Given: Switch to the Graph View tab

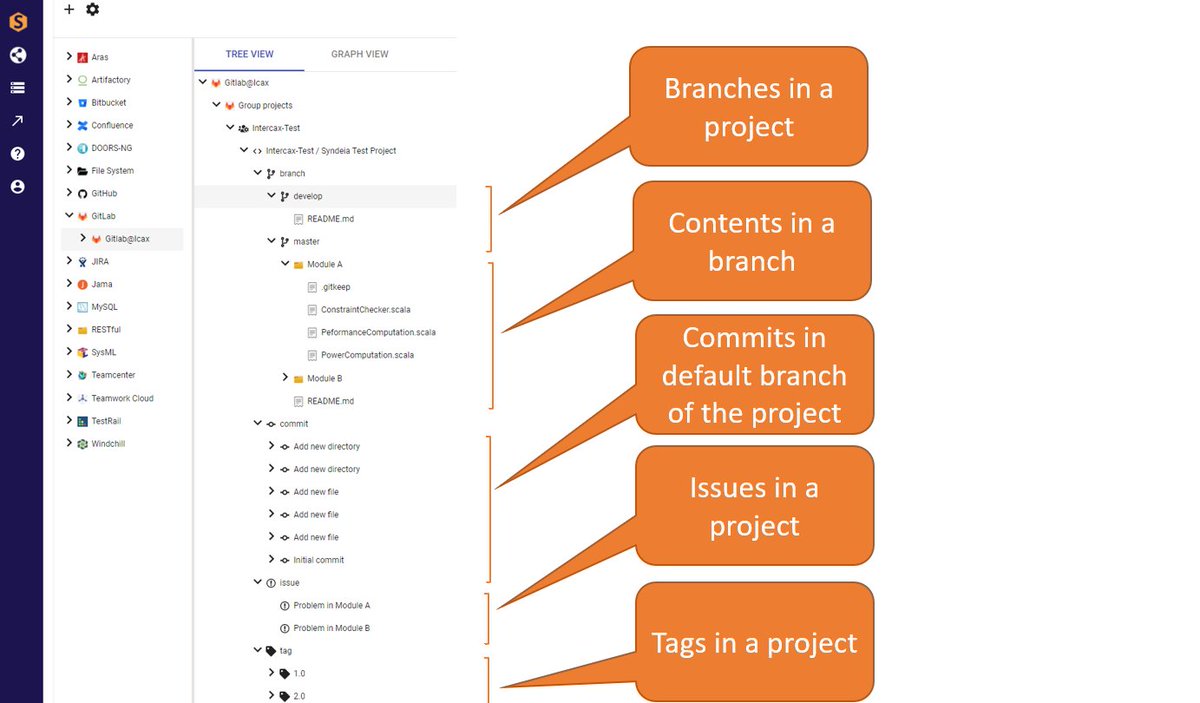Looking at the screenshot, I should point(360,54).
